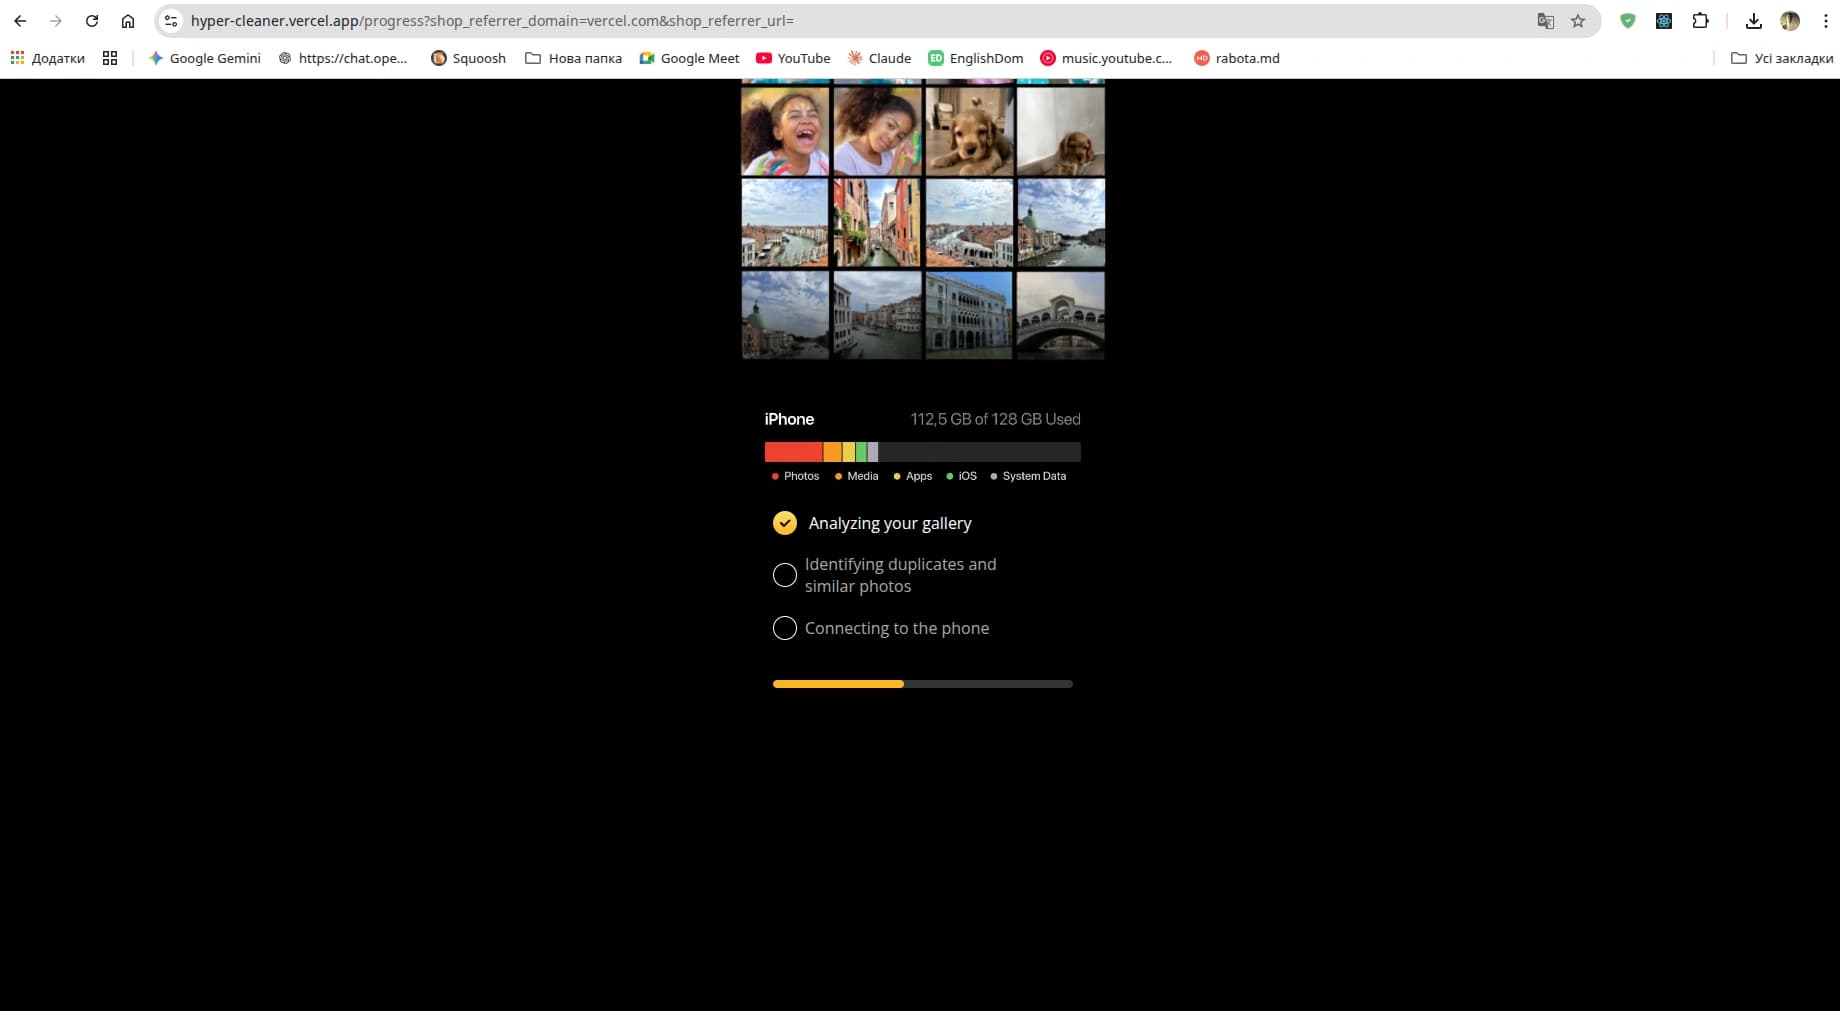The image size is (1840, 1011).
Task: Click the address bar URL
Action: pyautogui.click(x=492, y=21)
